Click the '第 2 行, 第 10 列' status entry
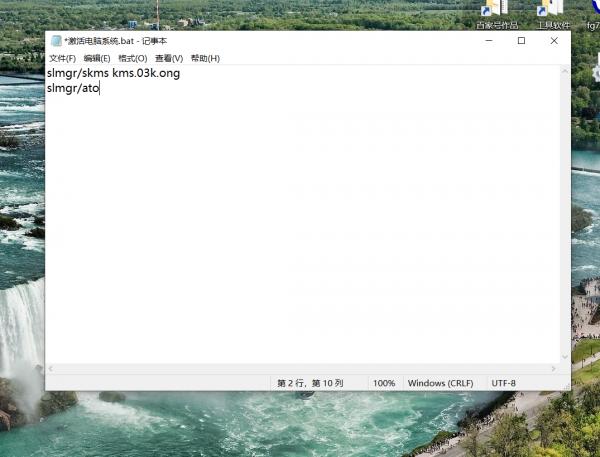The image size is (600, 457). pos(310,383)
